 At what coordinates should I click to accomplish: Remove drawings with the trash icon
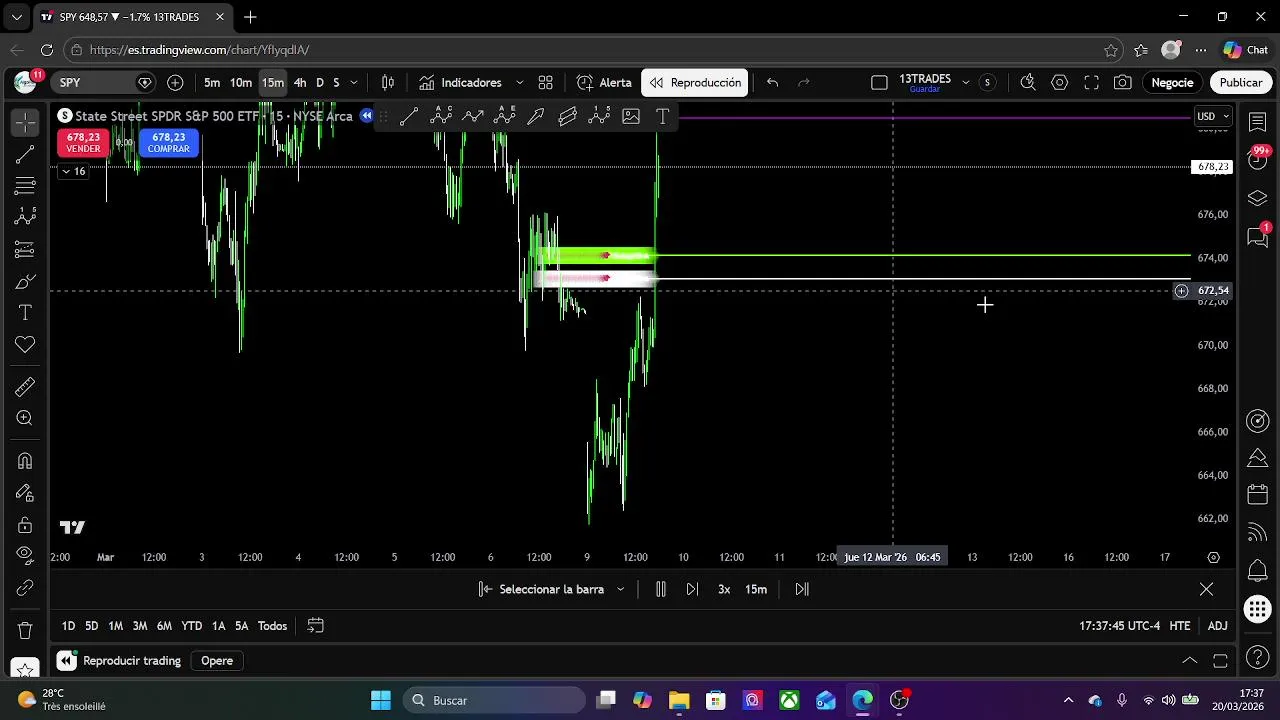point(25,631)
